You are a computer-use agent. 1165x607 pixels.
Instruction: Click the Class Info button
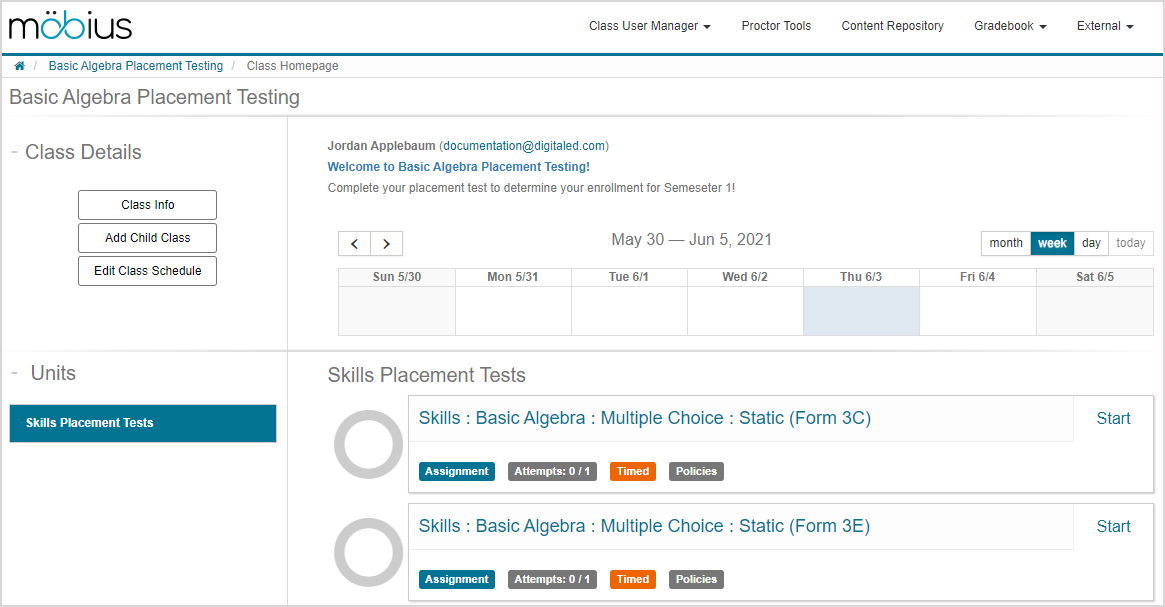(147, 205)
